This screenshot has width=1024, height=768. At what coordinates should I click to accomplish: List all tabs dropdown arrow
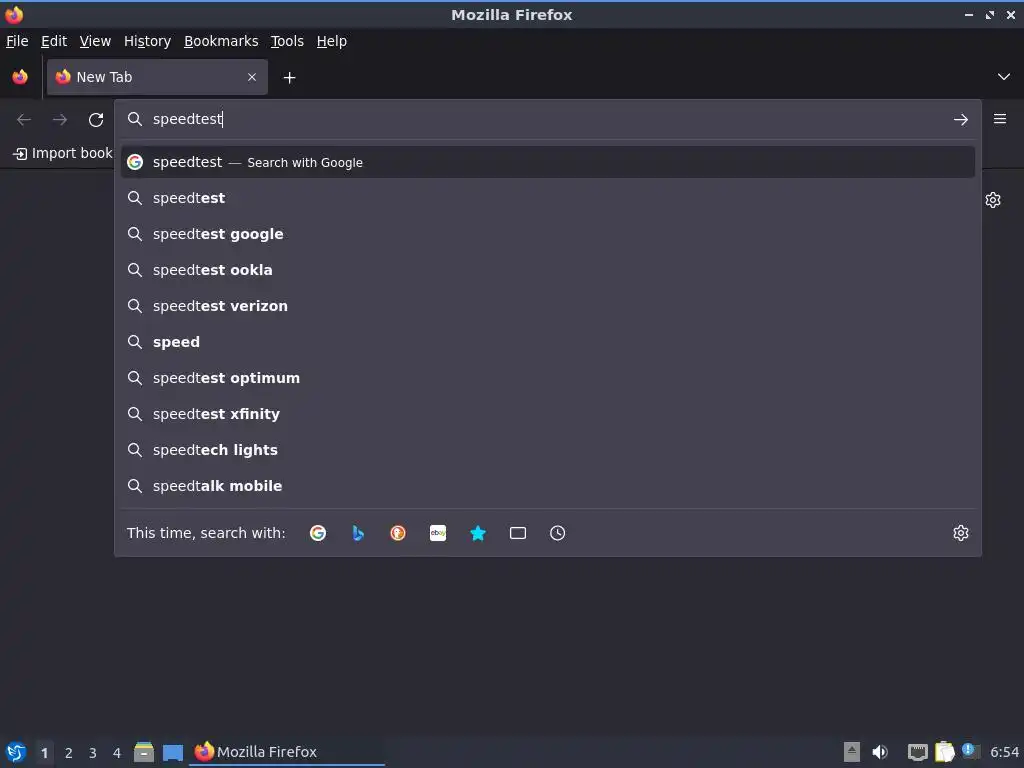(1004, 77)
